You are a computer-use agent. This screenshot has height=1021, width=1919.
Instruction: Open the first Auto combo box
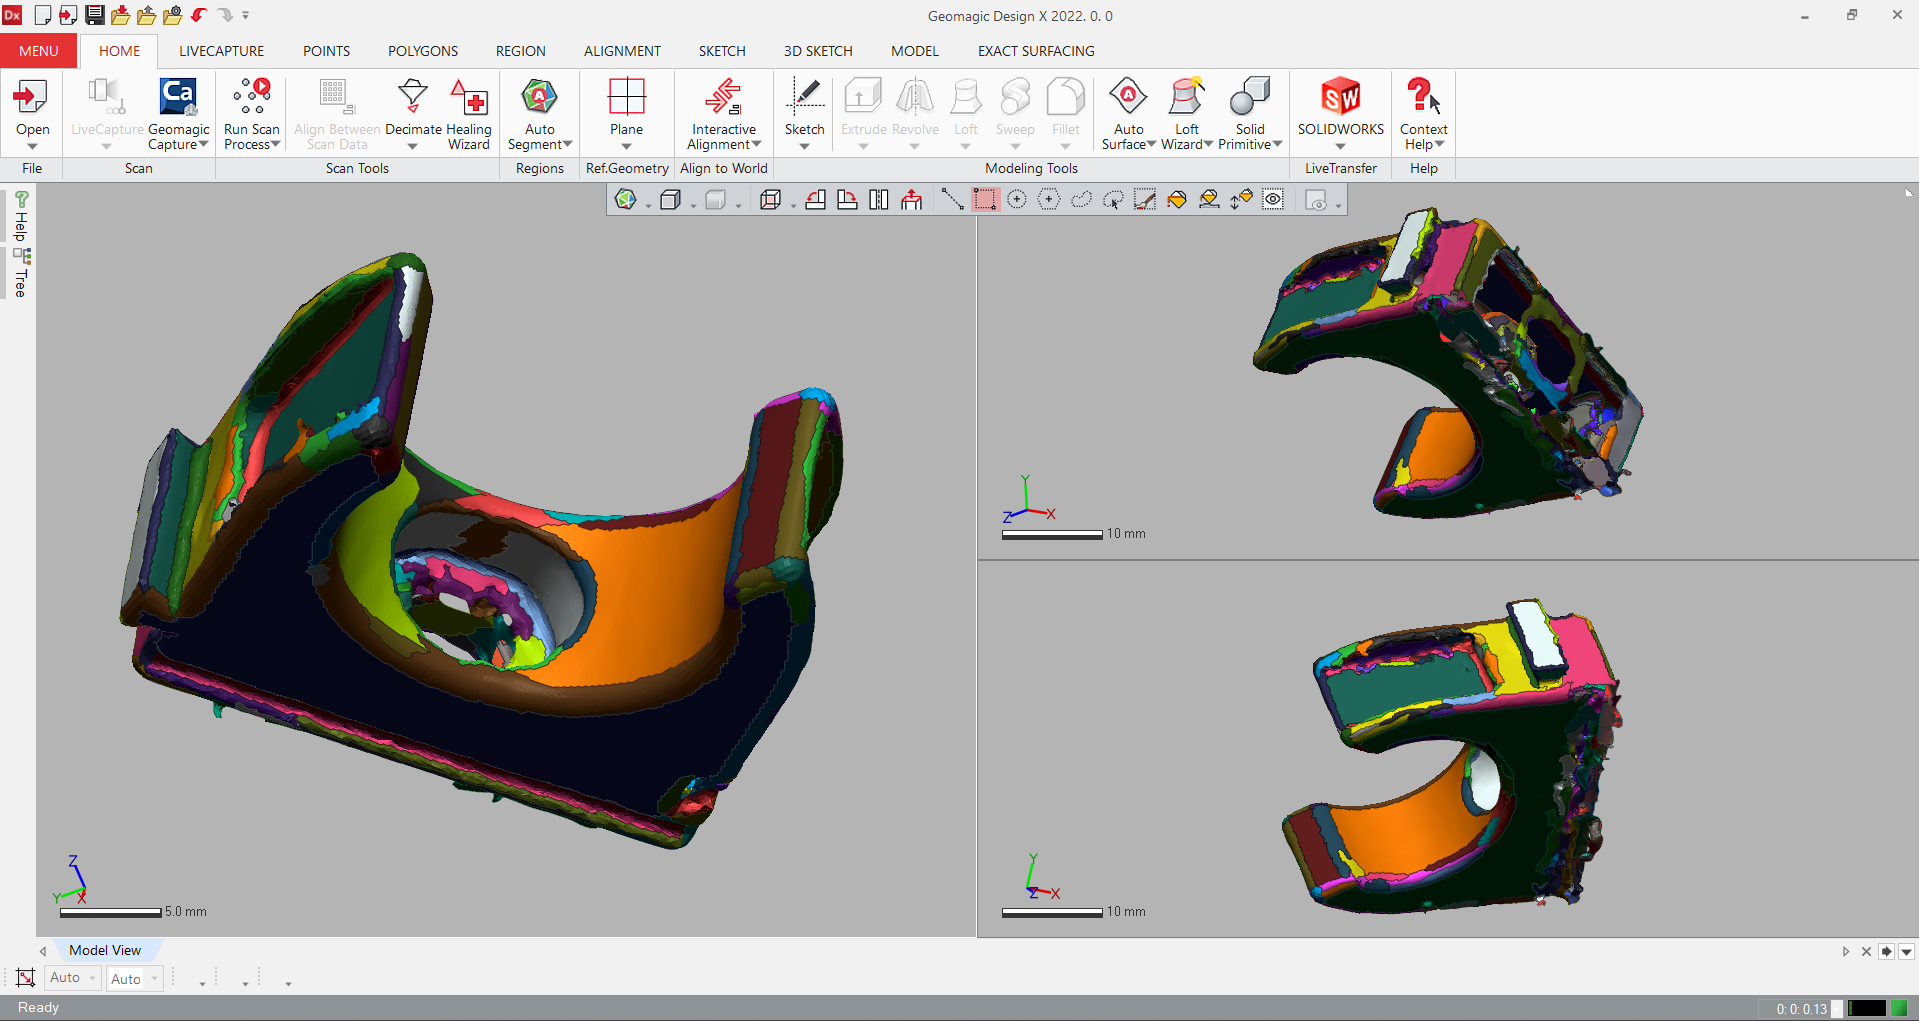point(73,978)
